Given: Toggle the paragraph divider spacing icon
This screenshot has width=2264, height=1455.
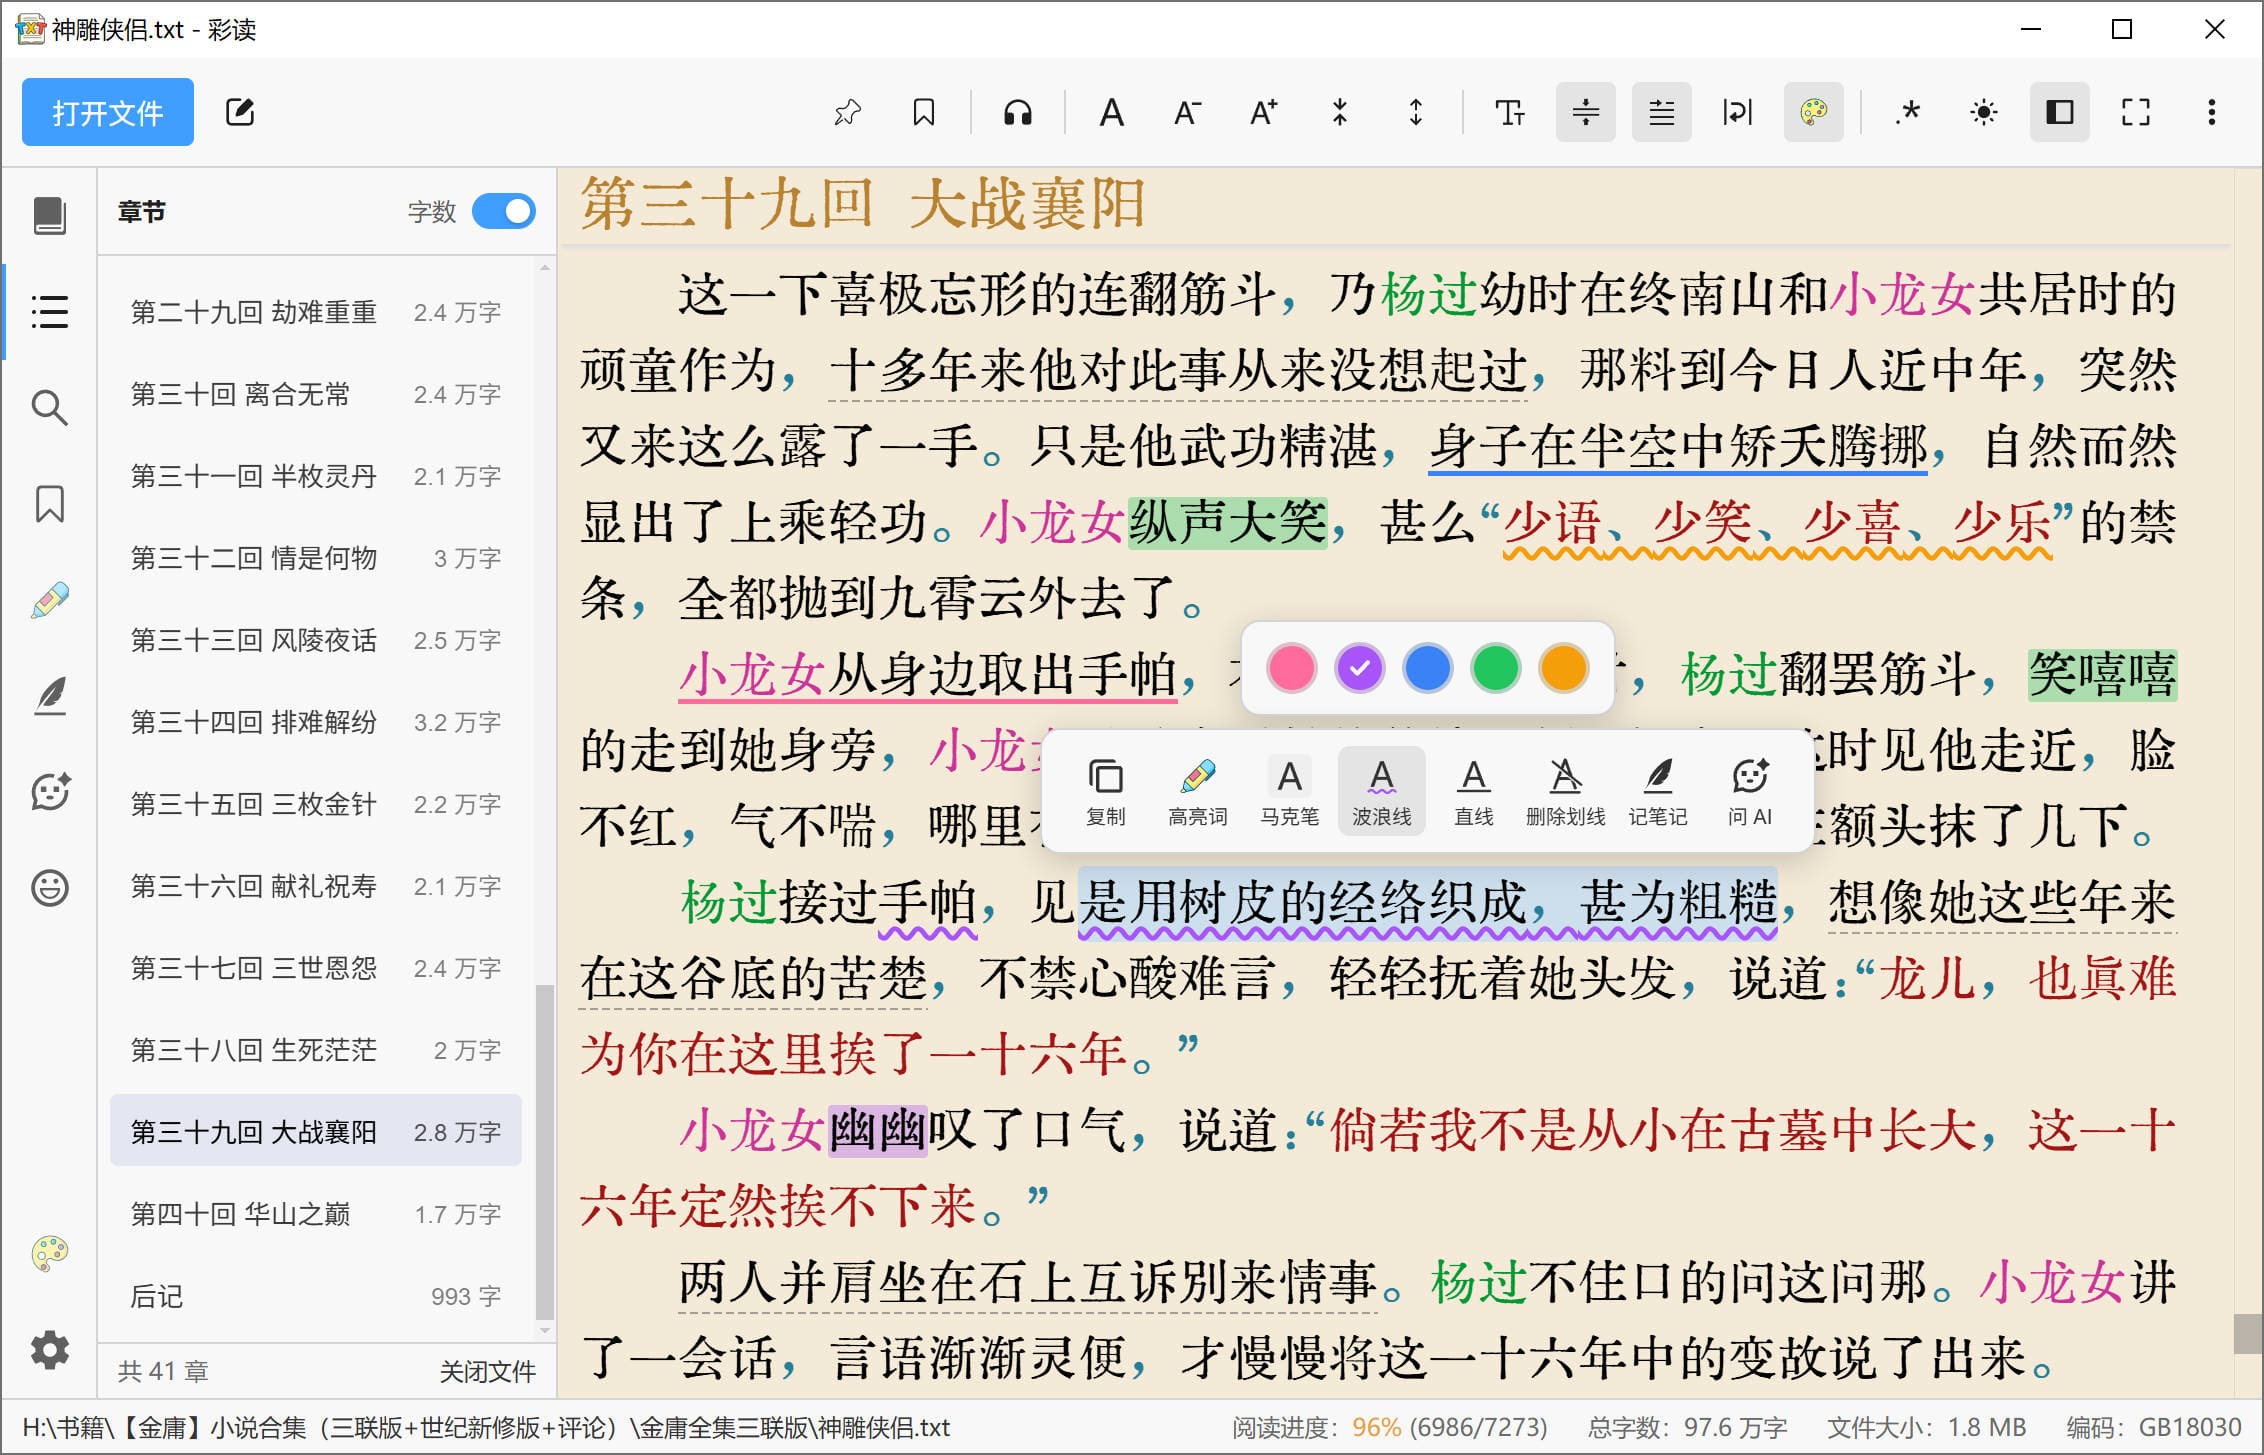Looking at the screenshot, I should (1586, 112).
